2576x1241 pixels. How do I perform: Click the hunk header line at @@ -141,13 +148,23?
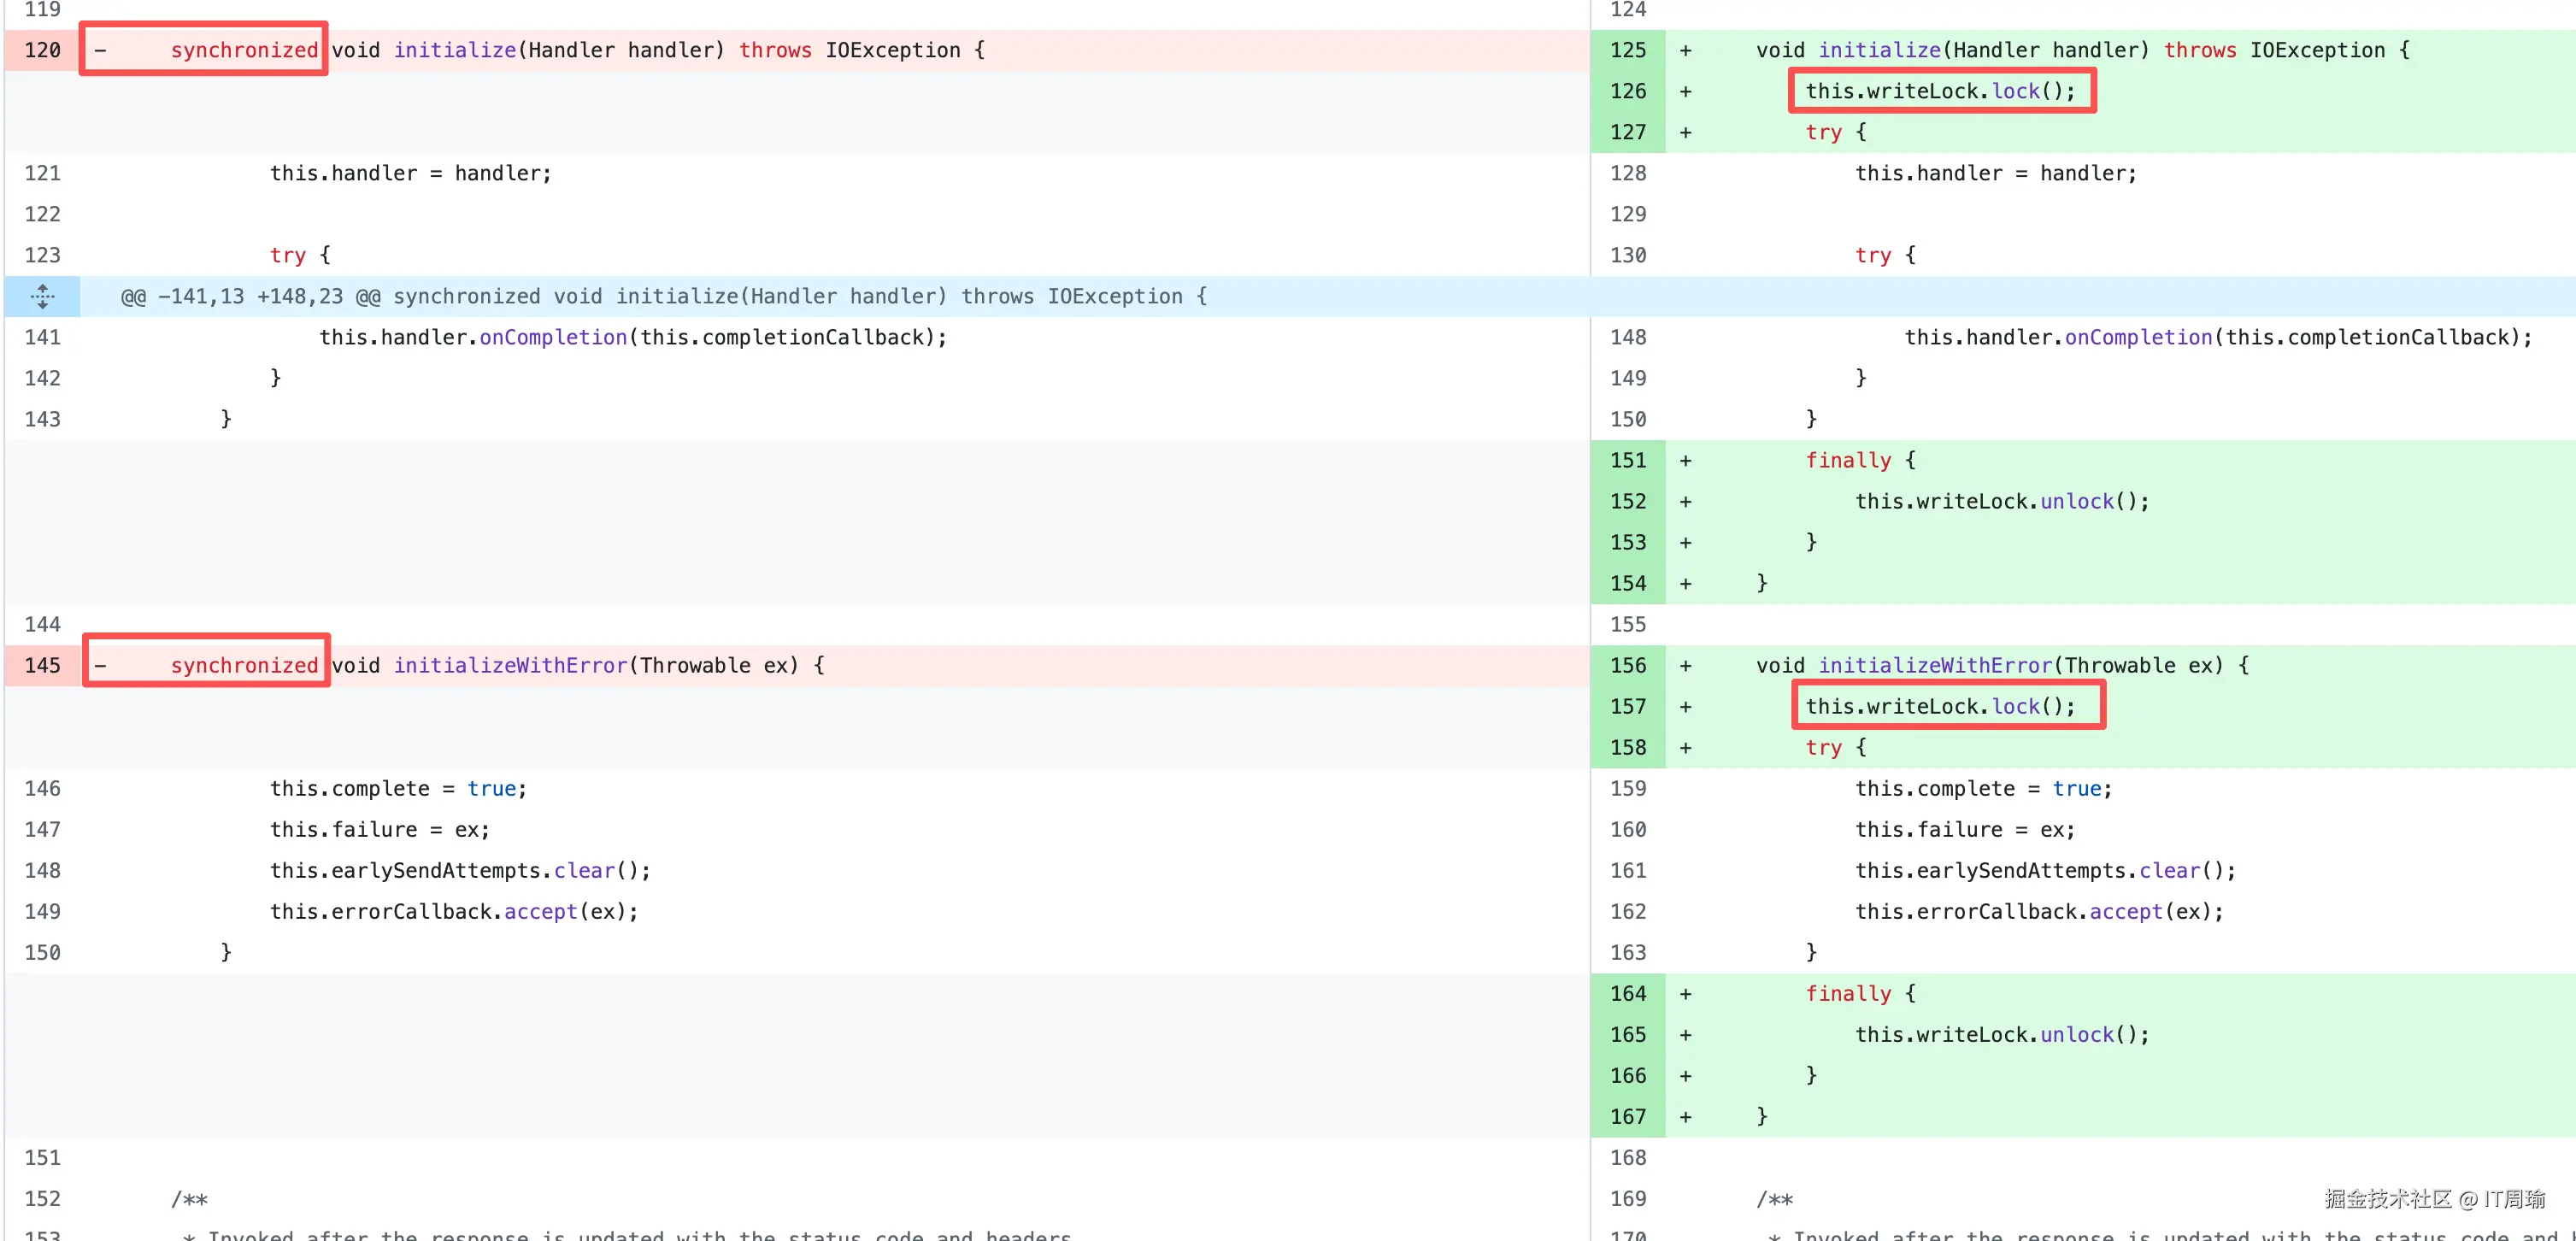click(x=663, y=296)
